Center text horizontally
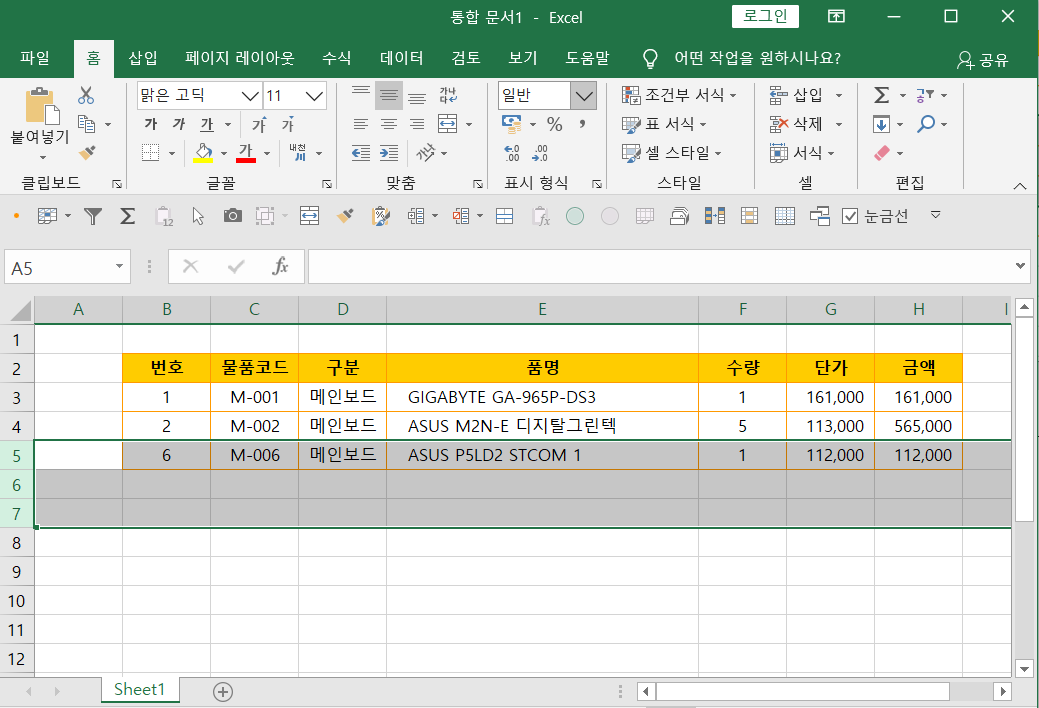1039x708 pixels. [x=389, y=124]
